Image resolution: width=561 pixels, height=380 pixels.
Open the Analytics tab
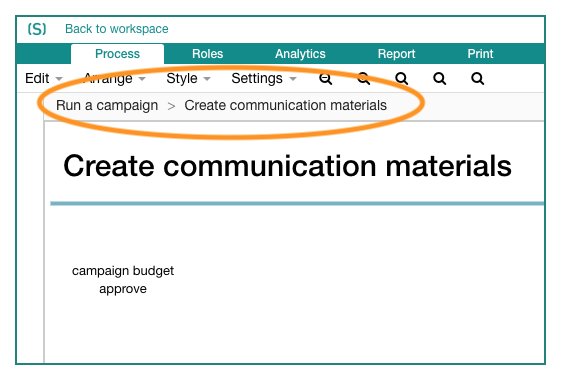tap(300, 54)
